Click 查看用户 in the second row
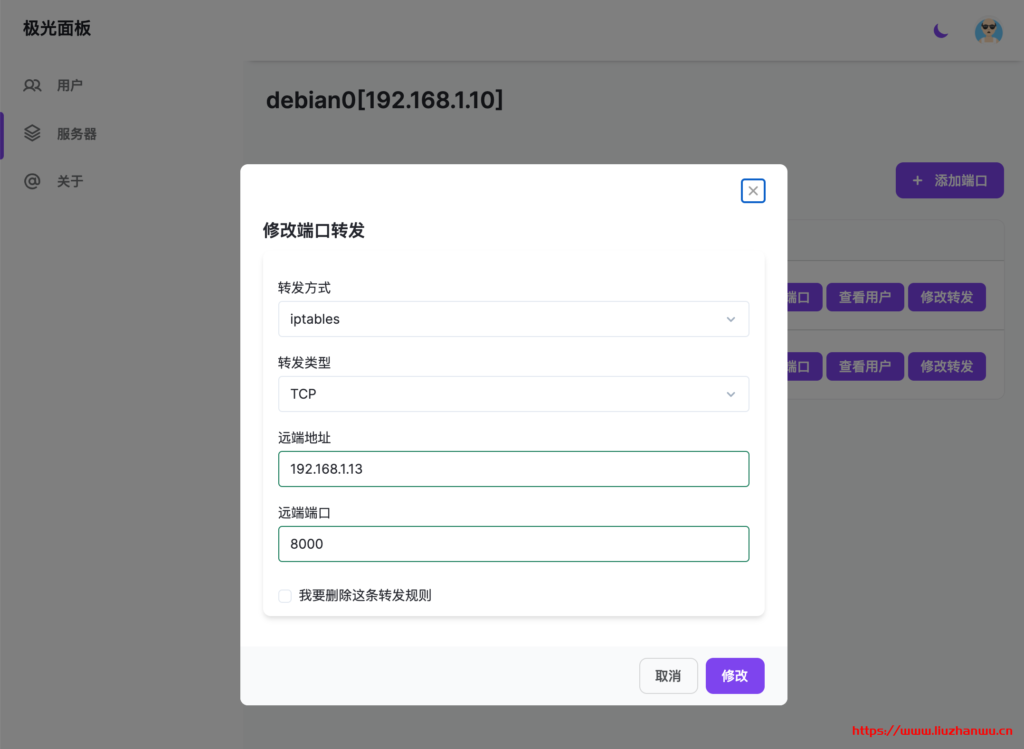Image resolution: width=1024 pixels, height=749 pixels. point(865,366)
